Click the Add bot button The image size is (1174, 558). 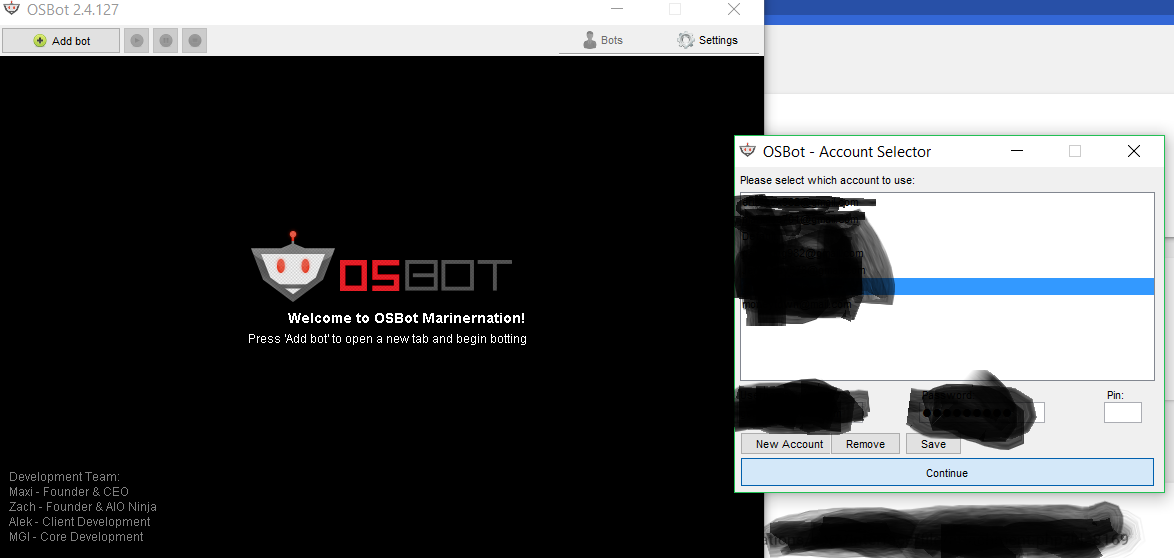pos(61,40)
